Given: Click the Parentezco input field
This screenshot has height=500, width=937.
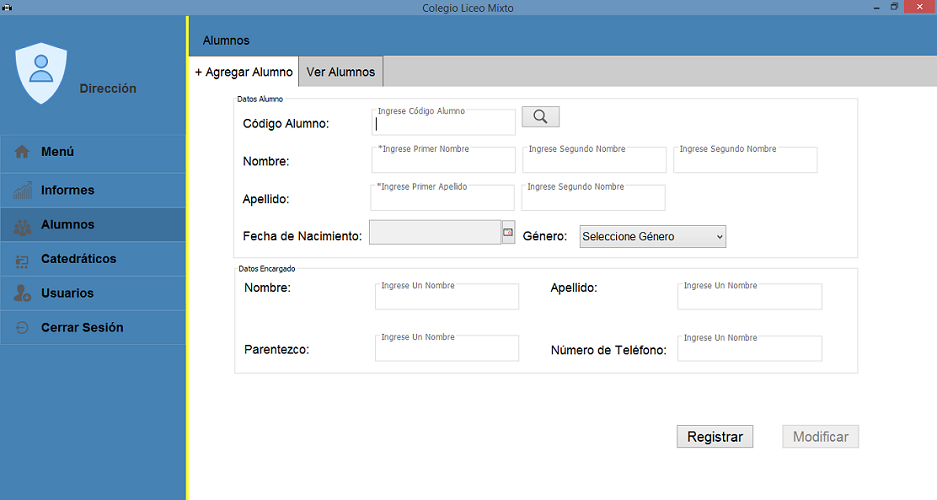Looking at the screenshot, I should [x=447, y=348].
